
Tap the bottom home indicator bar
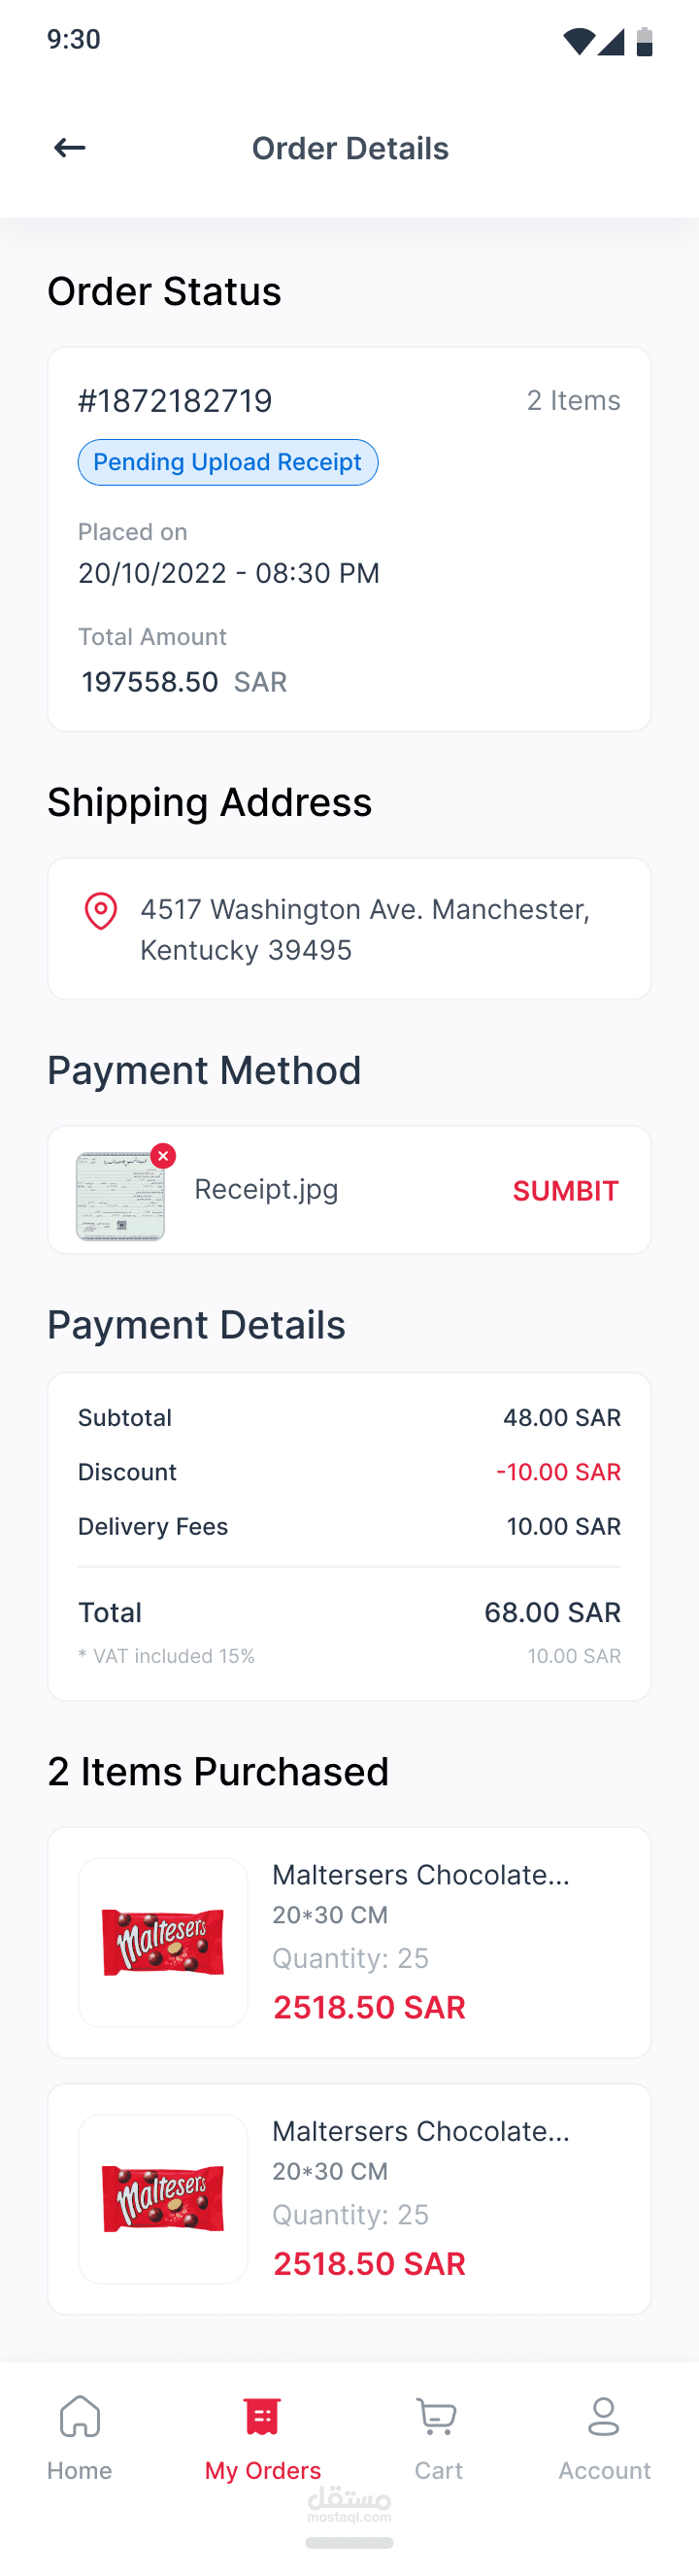coord(349,2543)
